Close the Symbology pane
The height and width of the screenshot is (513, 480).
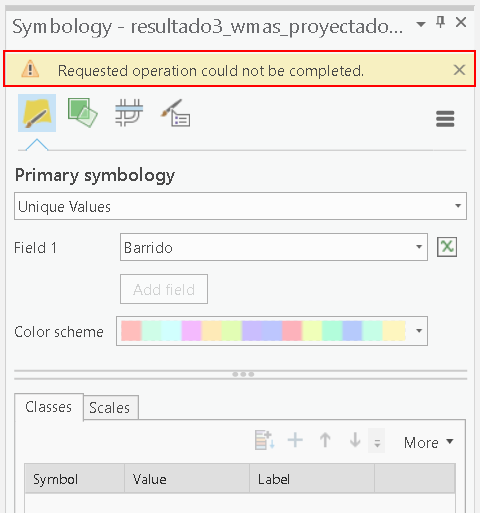pos(461,22)
